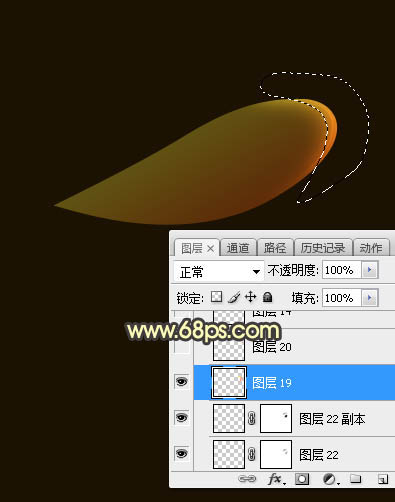Create a new layer icon

click(383, 479)
